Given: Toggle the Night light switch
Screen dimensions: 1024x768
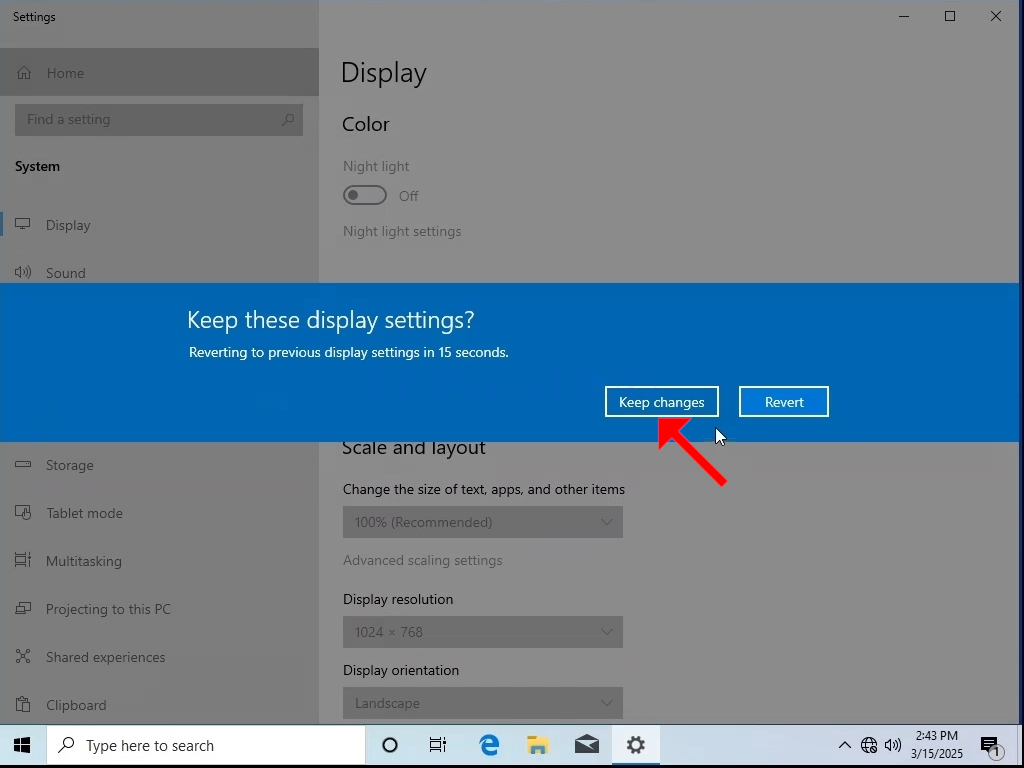Looking at the screenshot, I should coord(365,195).
